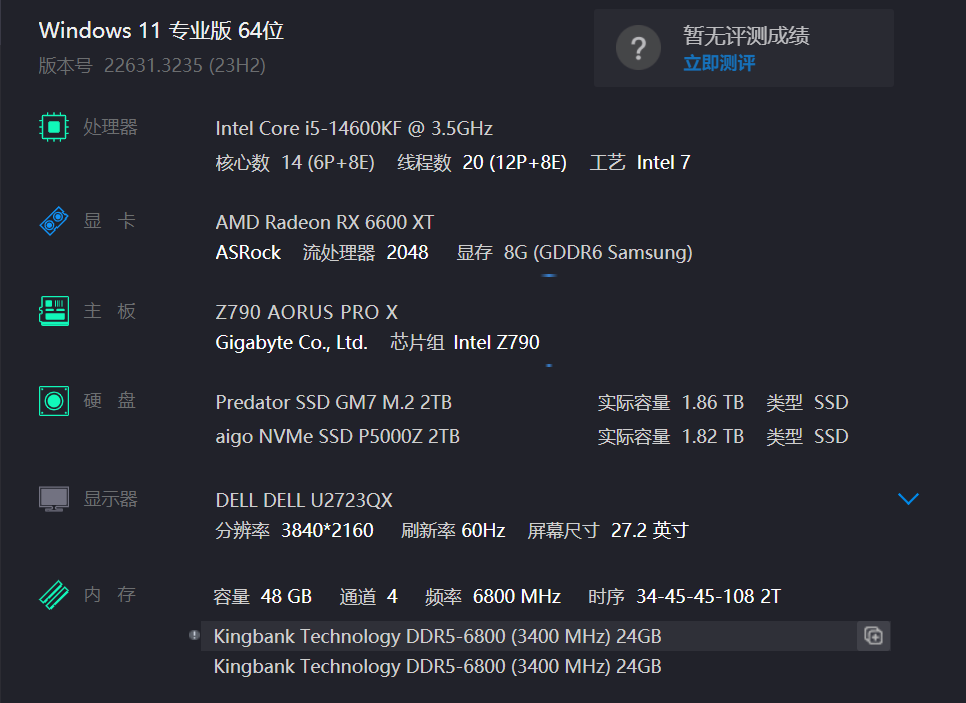The width and height of the screenshot is (966, 703).
Task: Click the monitor (显示器) icon
Action: click(x=53, y=498)
